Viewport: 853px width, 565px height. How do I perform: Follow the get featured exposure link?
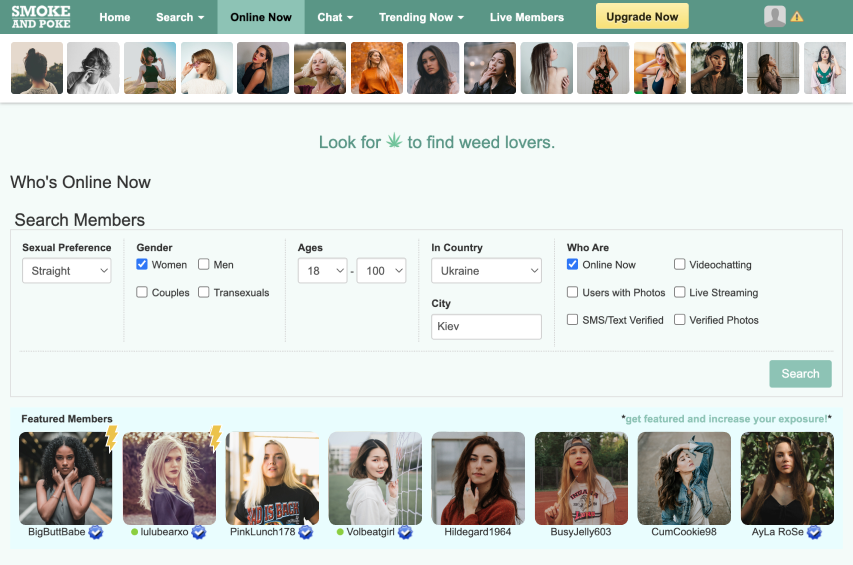click(x=726, y=419)
